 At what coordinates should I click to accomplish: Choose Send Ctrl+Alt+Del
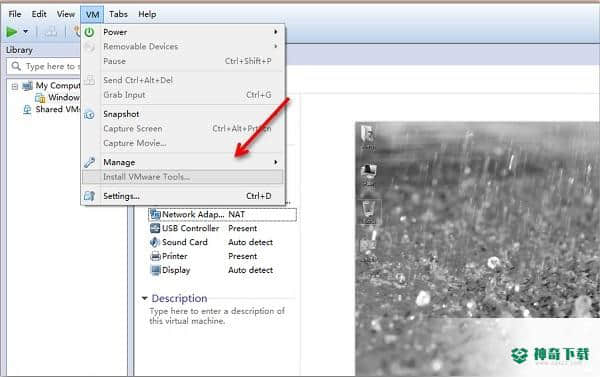[x=183, y=80]
